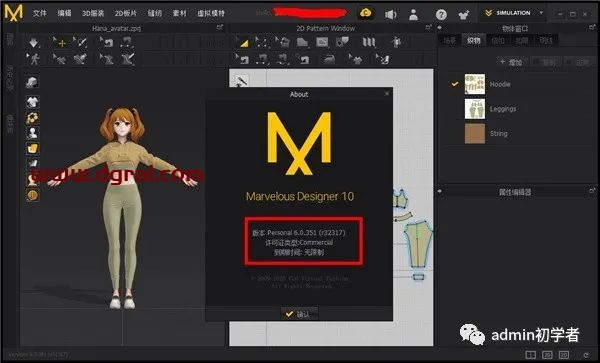
Task: Select the Transform Pattern tool with yellow triangle
Action: coord(243,42)
